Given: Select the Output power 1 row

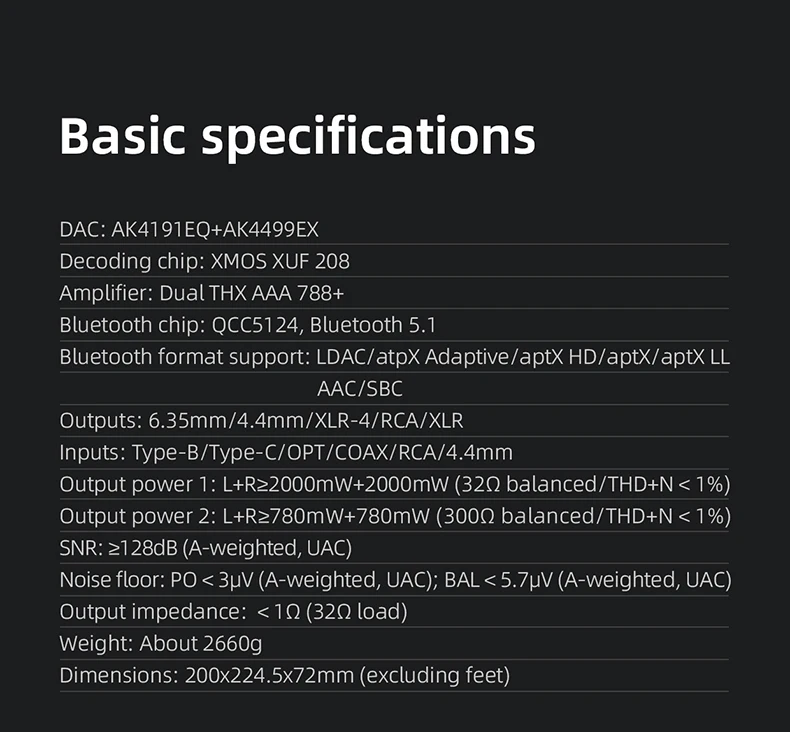Looking at the screenshot, I should click(394, 484).
